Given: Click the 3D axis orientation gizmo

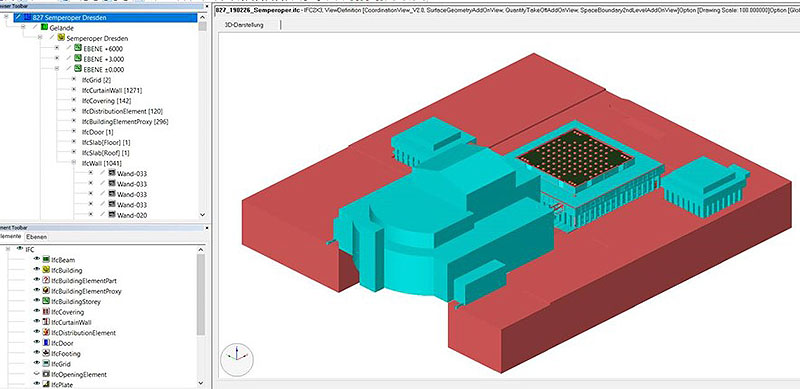Looking at the screenshot, I should [x=237, y=359].
